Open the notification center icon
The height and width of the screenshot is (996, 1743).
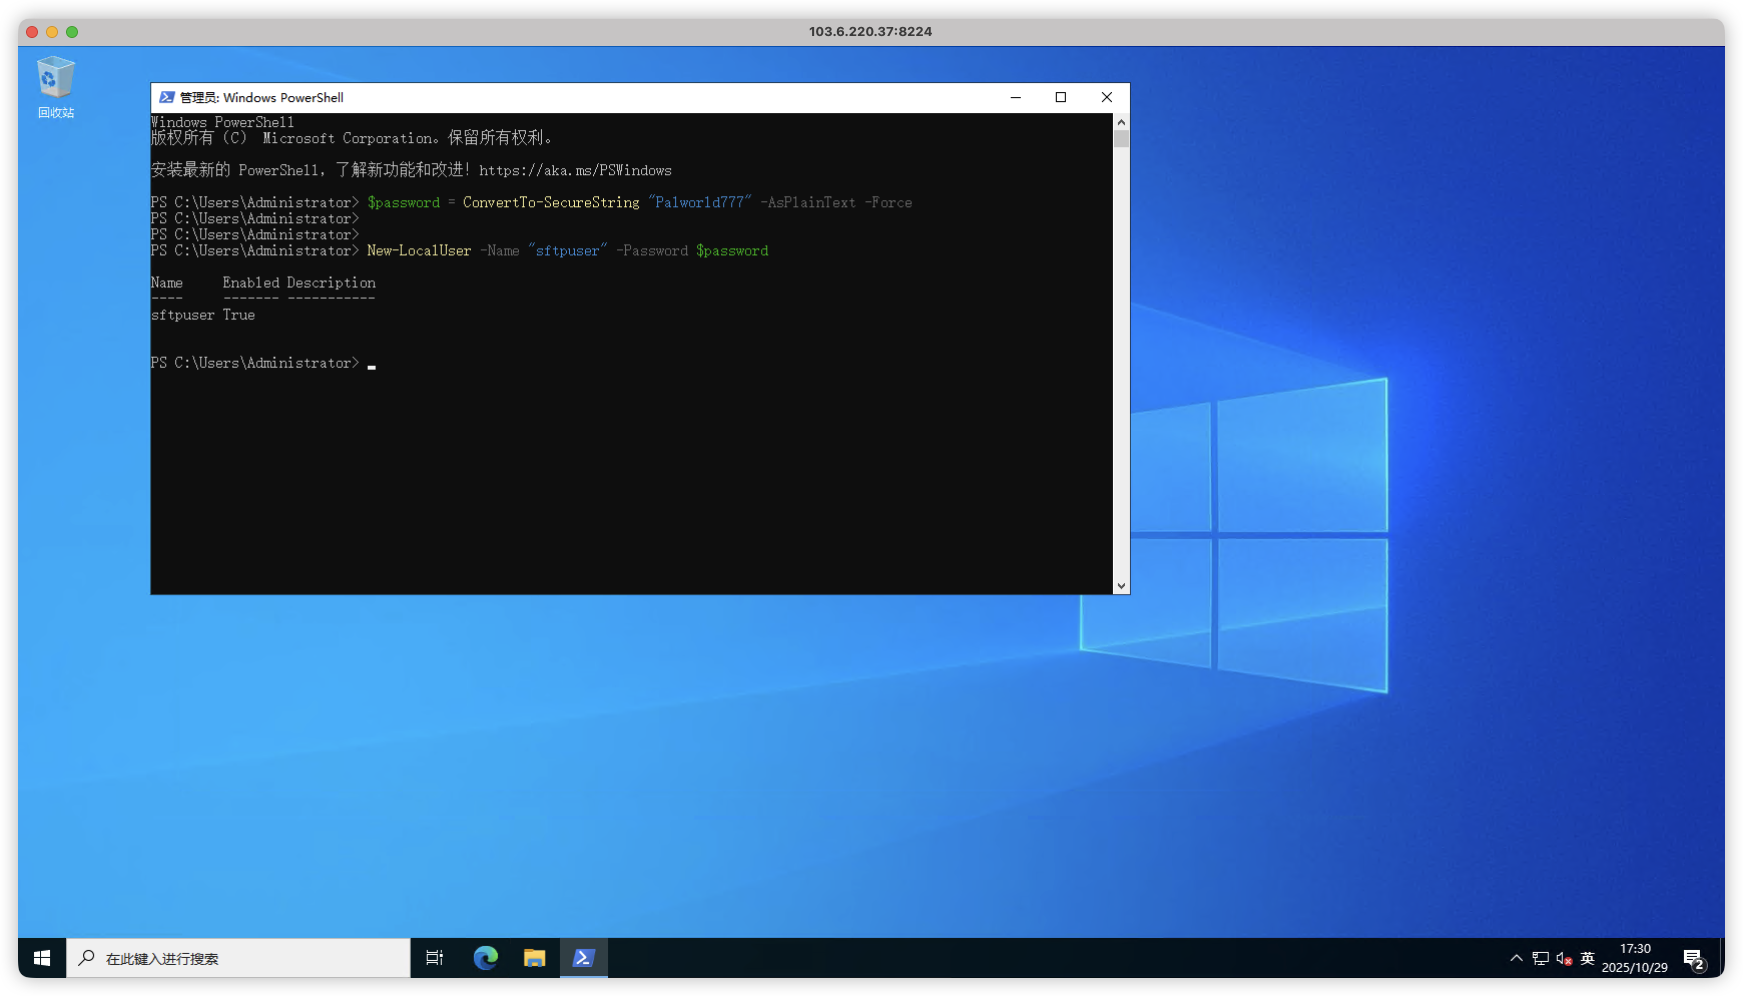tap(1694, 959)
